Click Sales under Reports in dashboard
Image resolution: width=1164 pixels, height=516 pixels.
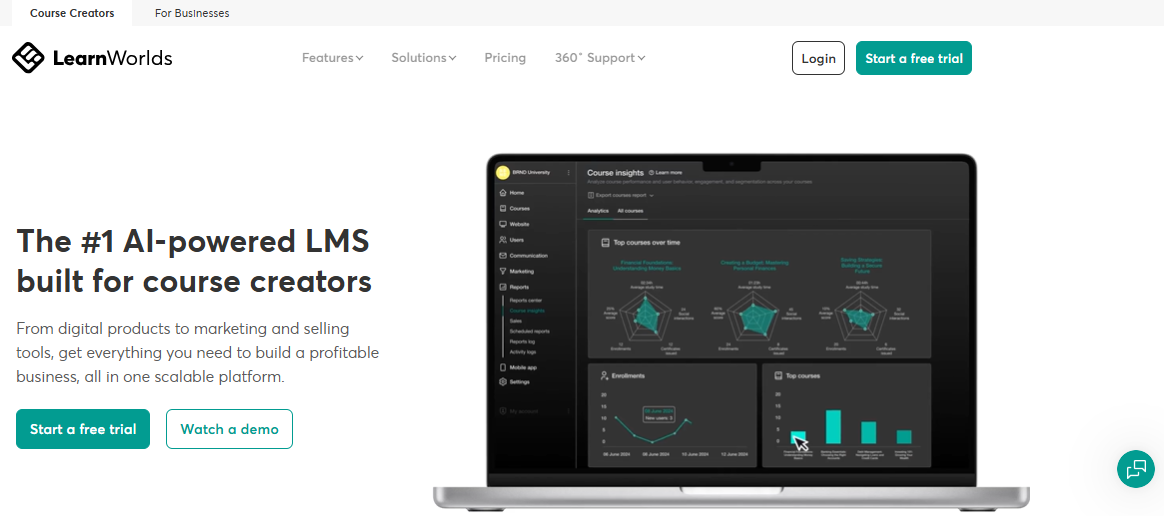(515, 321)
